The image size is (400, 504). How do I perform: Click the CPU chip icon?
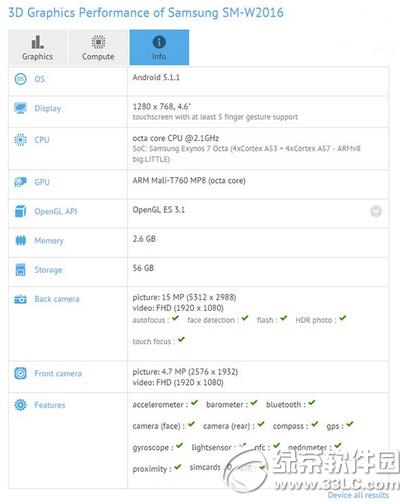[20, 140]
